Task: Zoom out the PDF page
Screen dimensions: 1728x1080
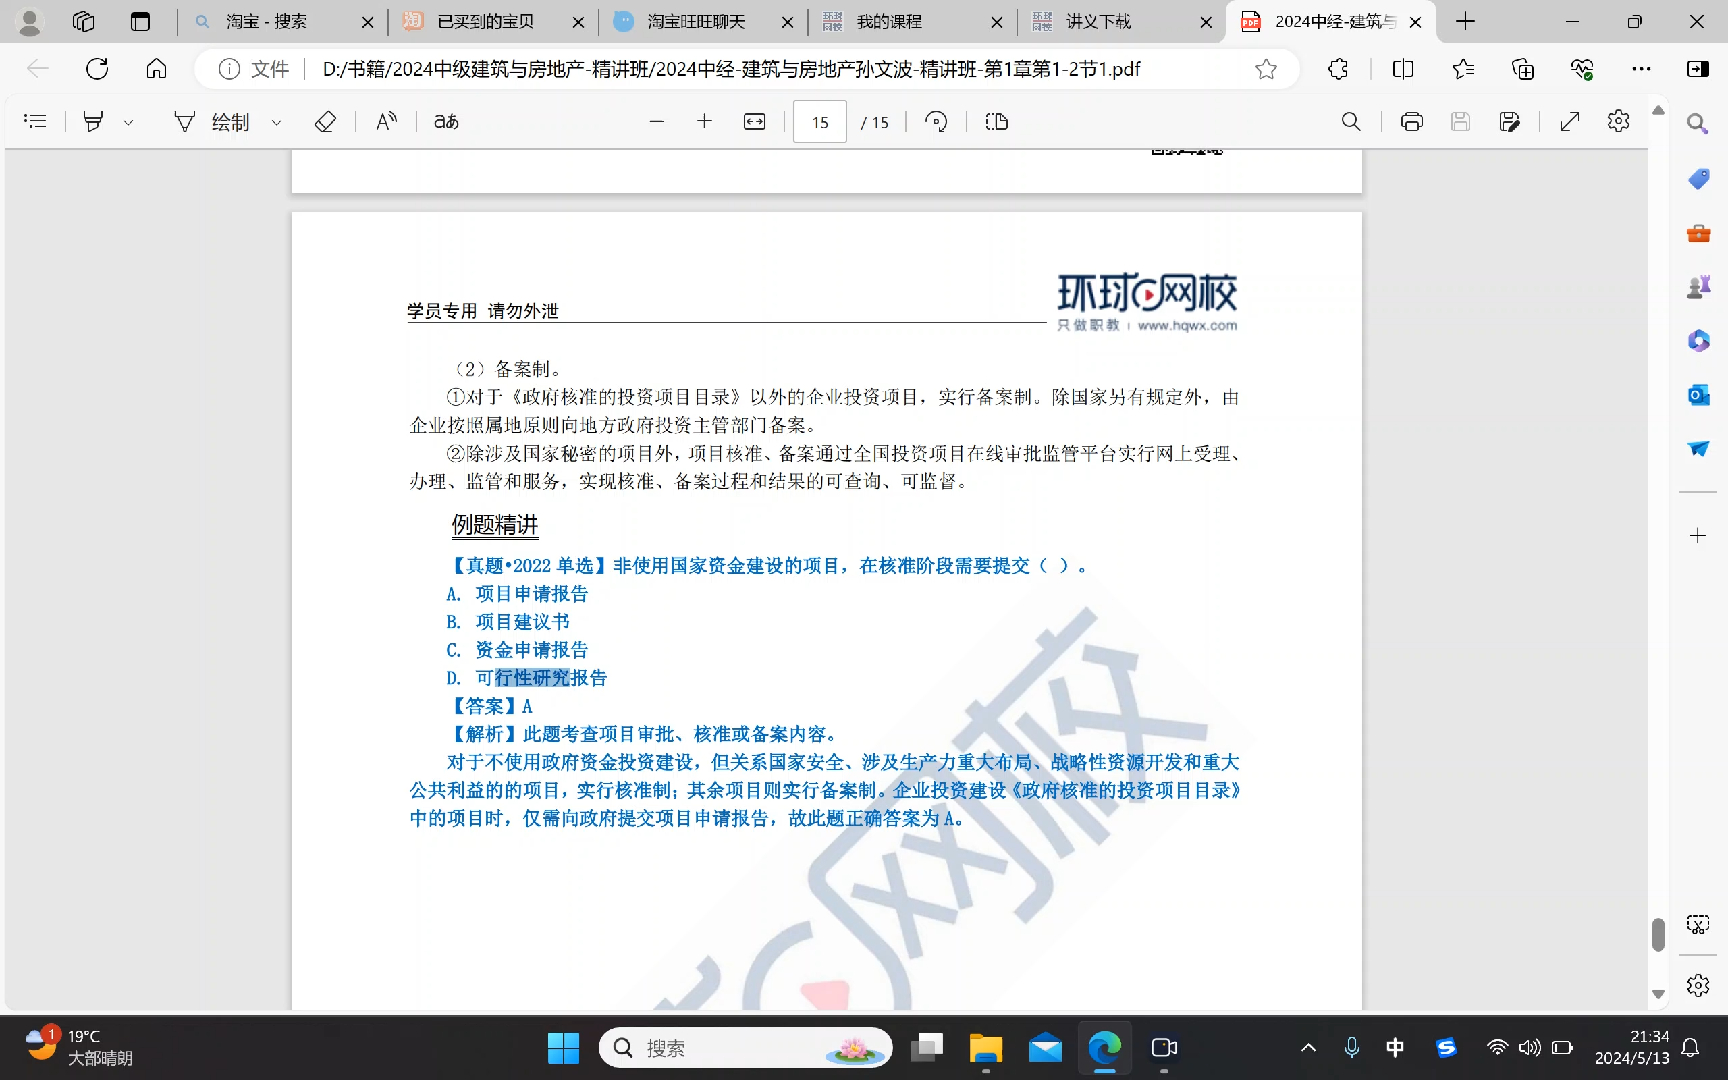Action: 656,122
